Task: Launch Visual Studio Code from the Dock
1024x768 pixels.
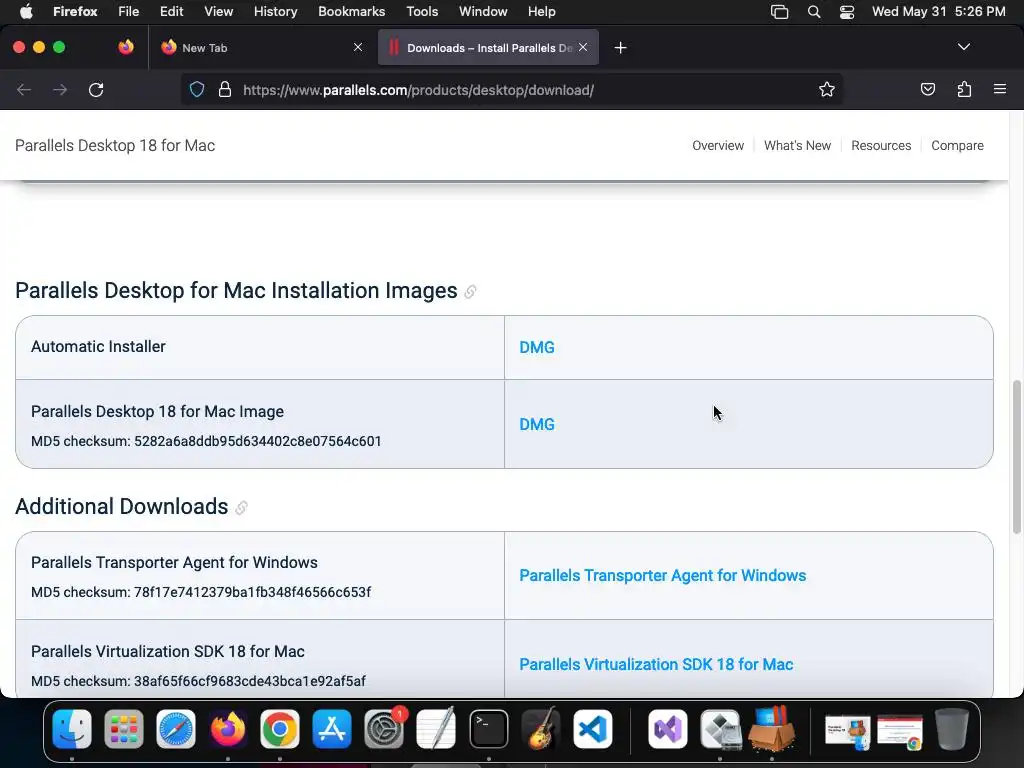Action: (593, 729)
